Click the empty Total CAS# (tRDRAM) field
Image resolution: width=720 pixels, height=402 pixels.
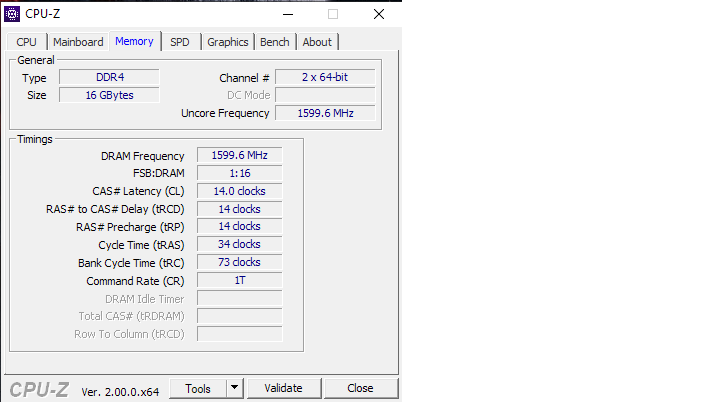[x=240, y=316]
